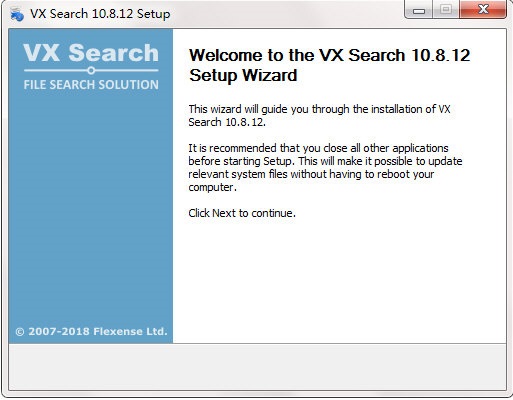Click the 'Search 10.8.12.' text line
This screenshot has height=400, width=513.
[227, 122]
